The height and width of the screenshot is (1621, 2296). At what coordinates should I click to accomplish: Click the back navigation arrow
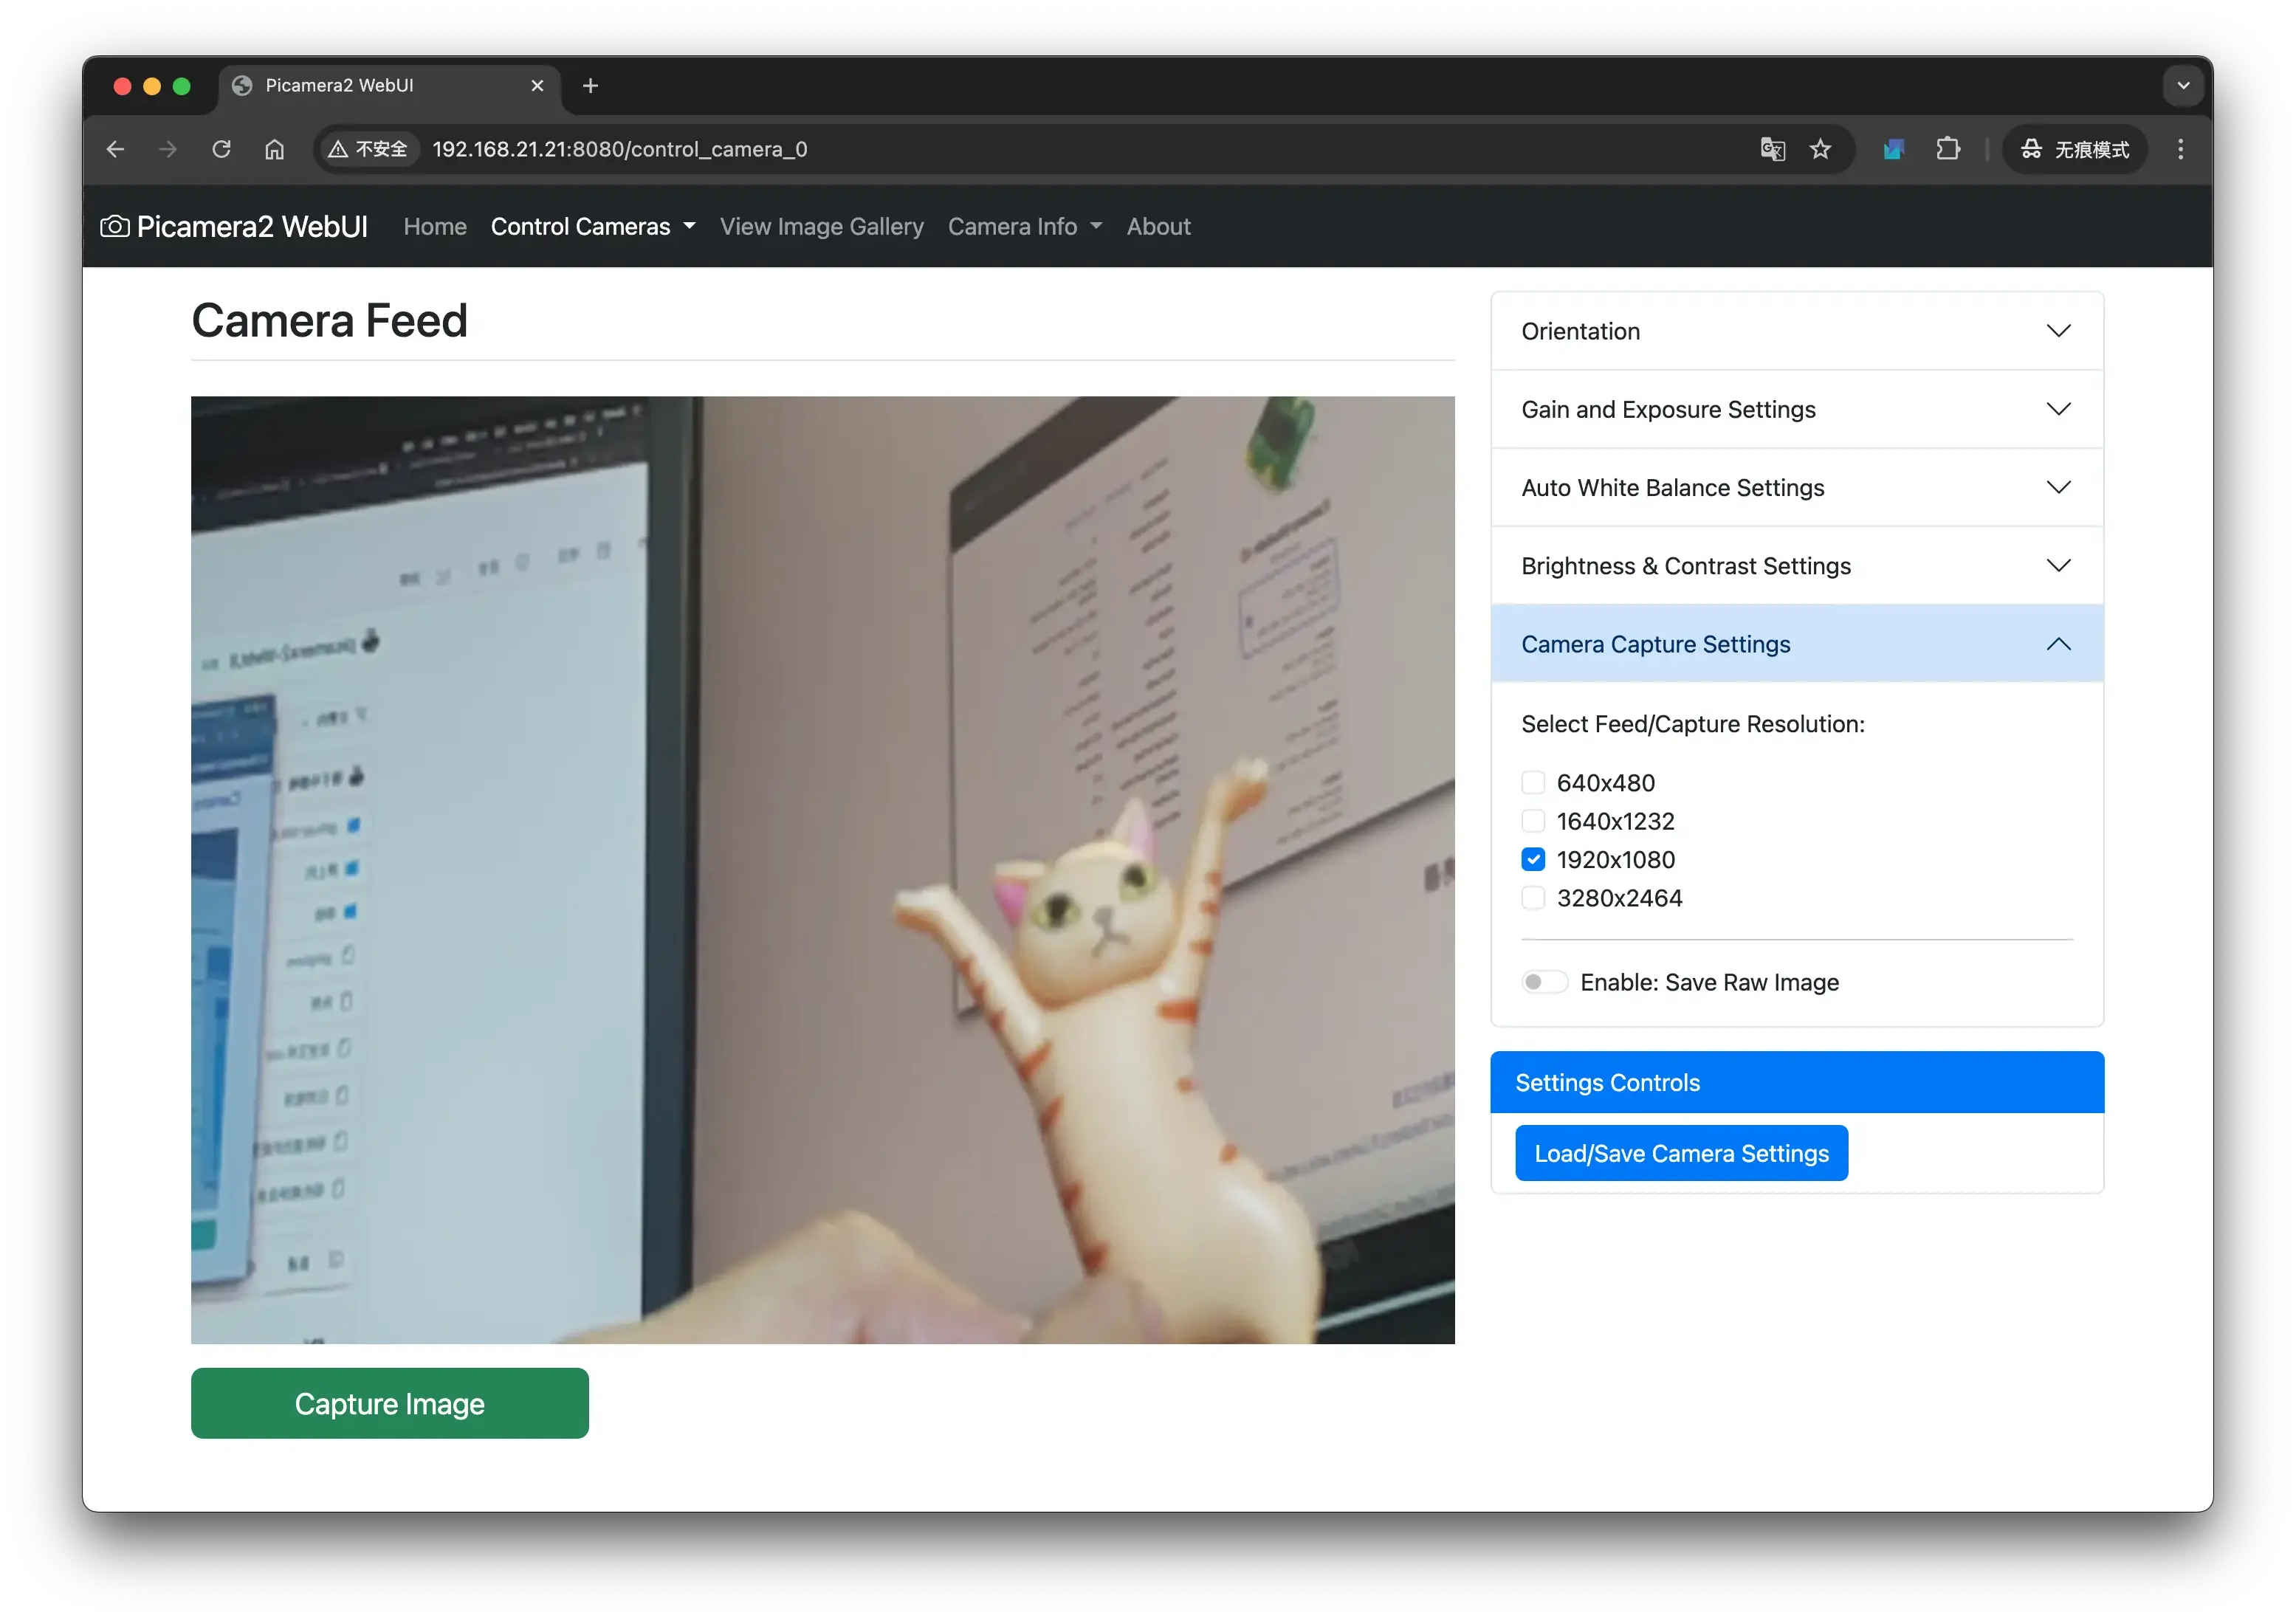point(115,149)
